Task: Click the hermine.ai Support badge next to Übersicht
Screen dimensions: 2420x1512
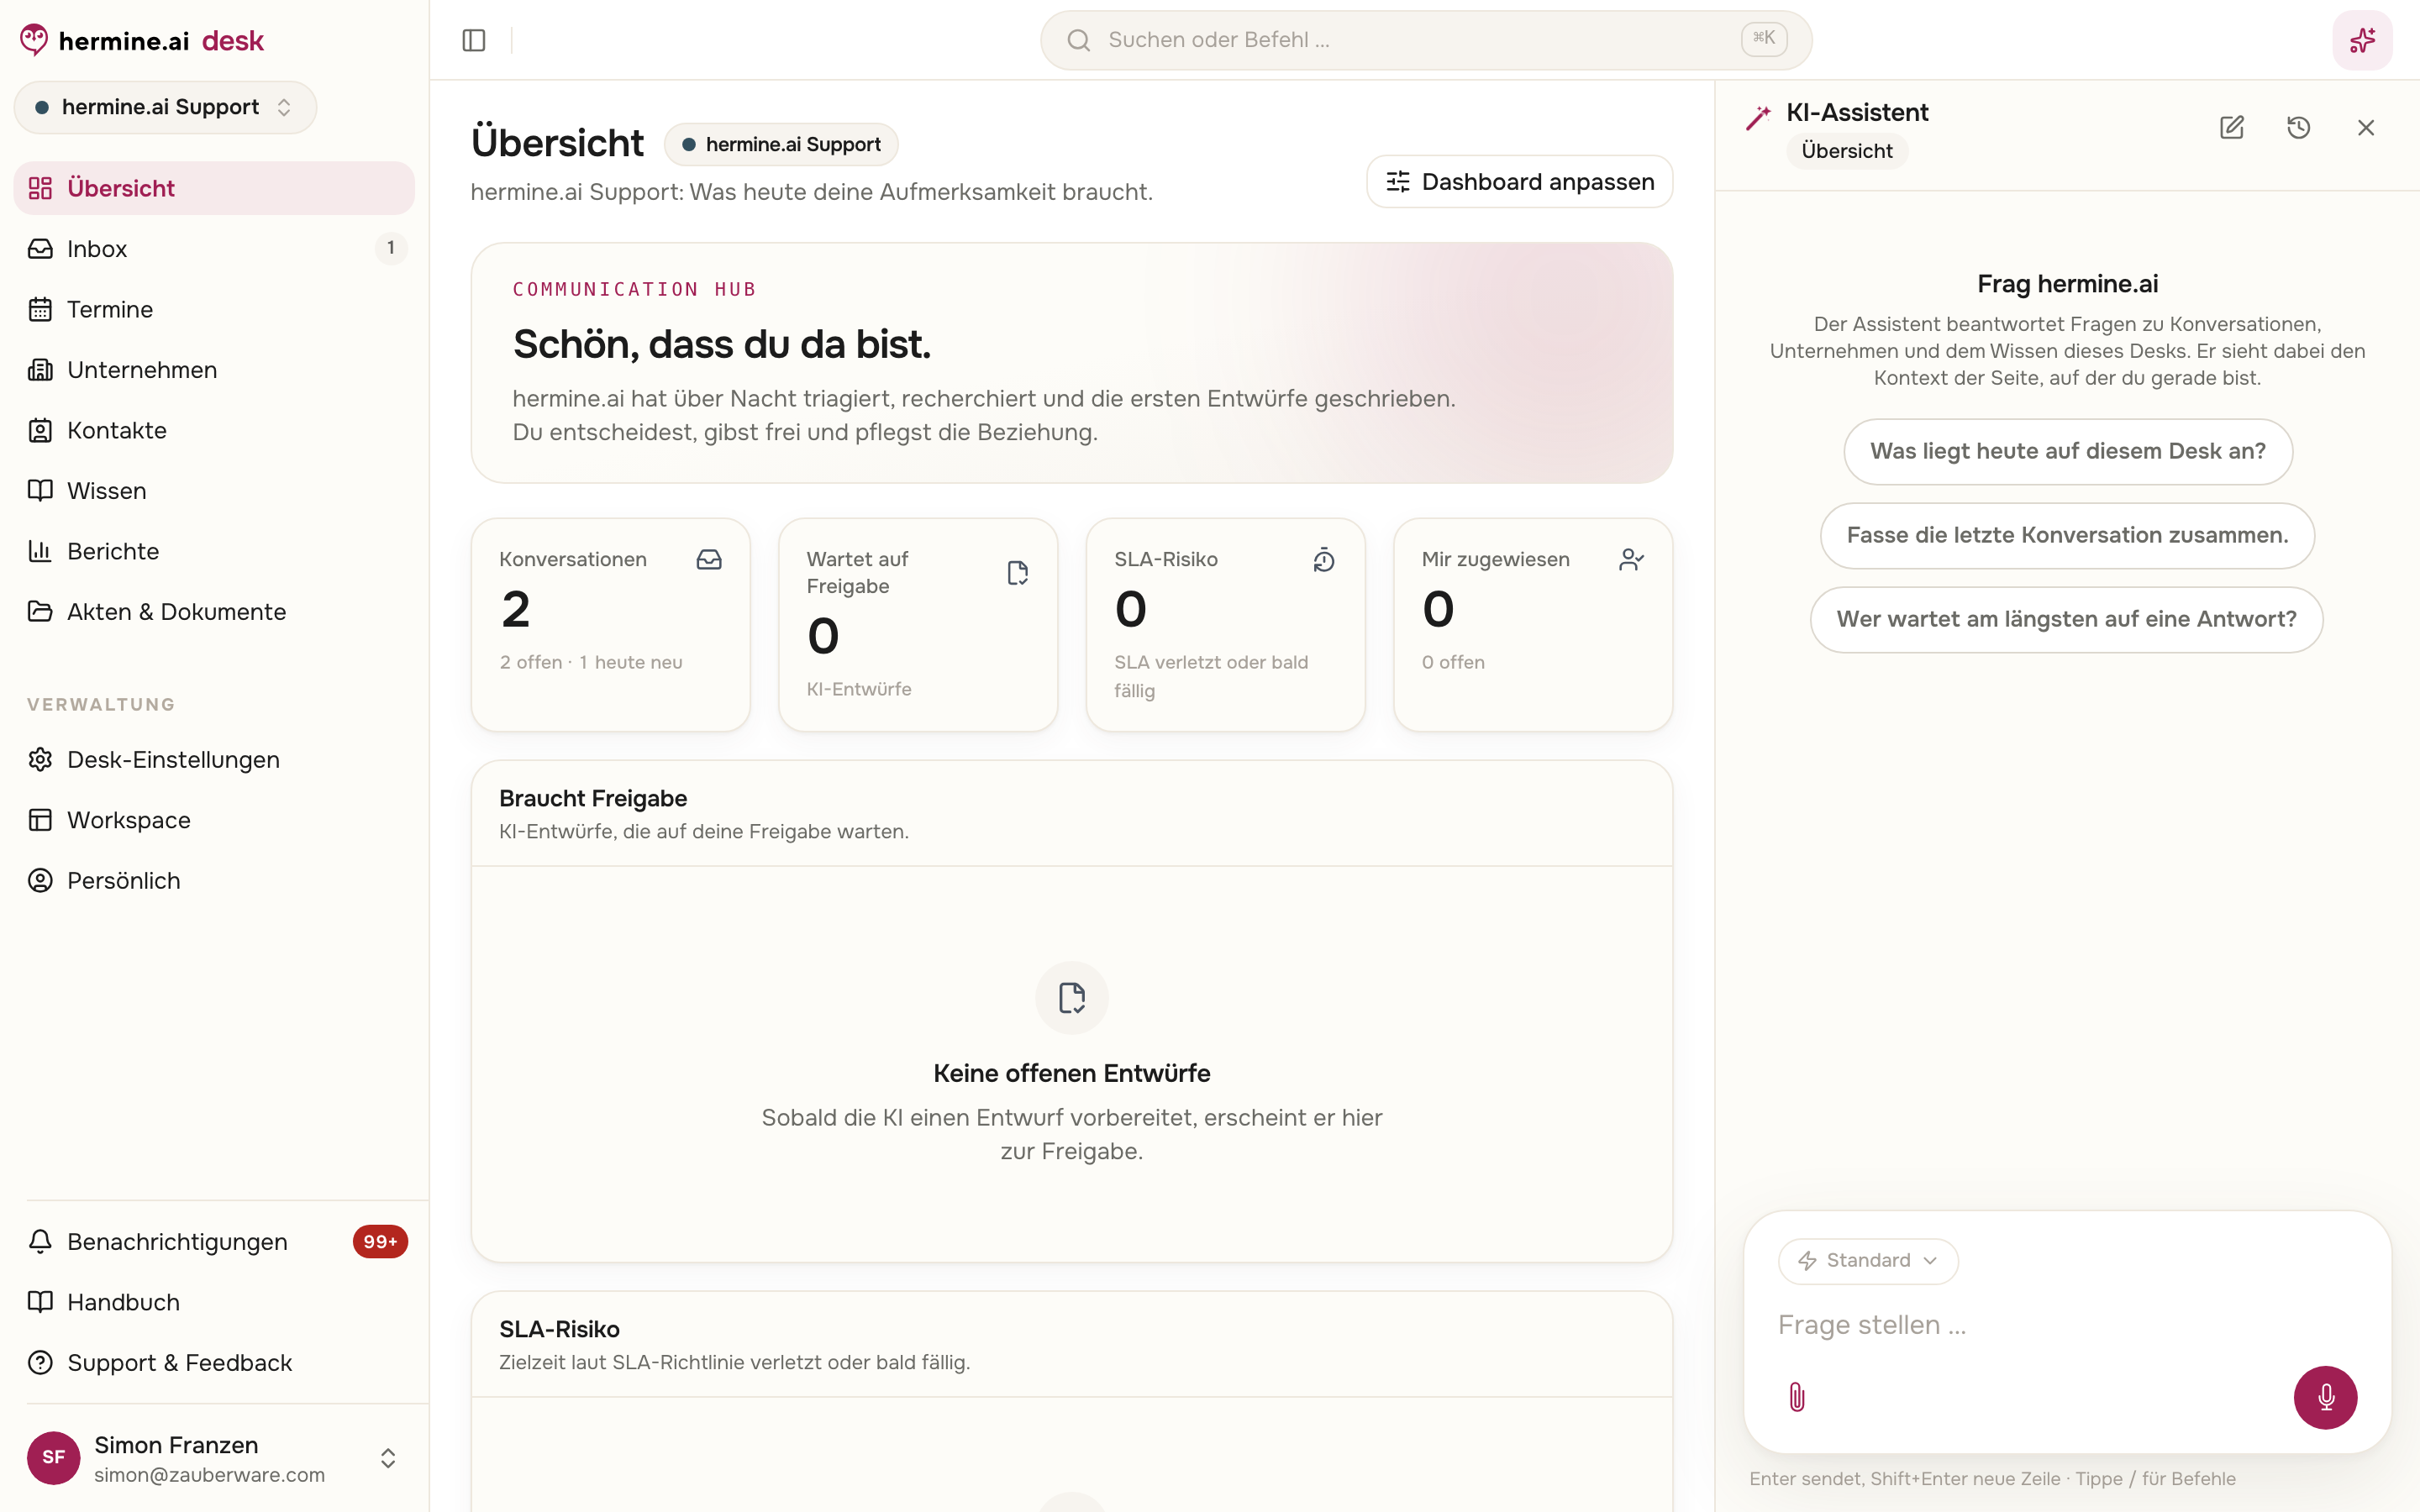Action: [781, 144]
